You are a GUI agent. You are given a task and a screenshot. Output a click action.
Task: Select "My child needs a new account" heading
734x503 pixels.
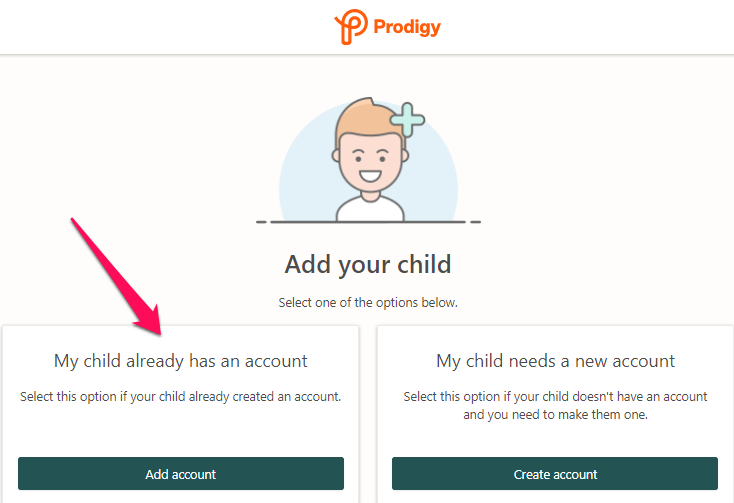click(x=555, y=361)
